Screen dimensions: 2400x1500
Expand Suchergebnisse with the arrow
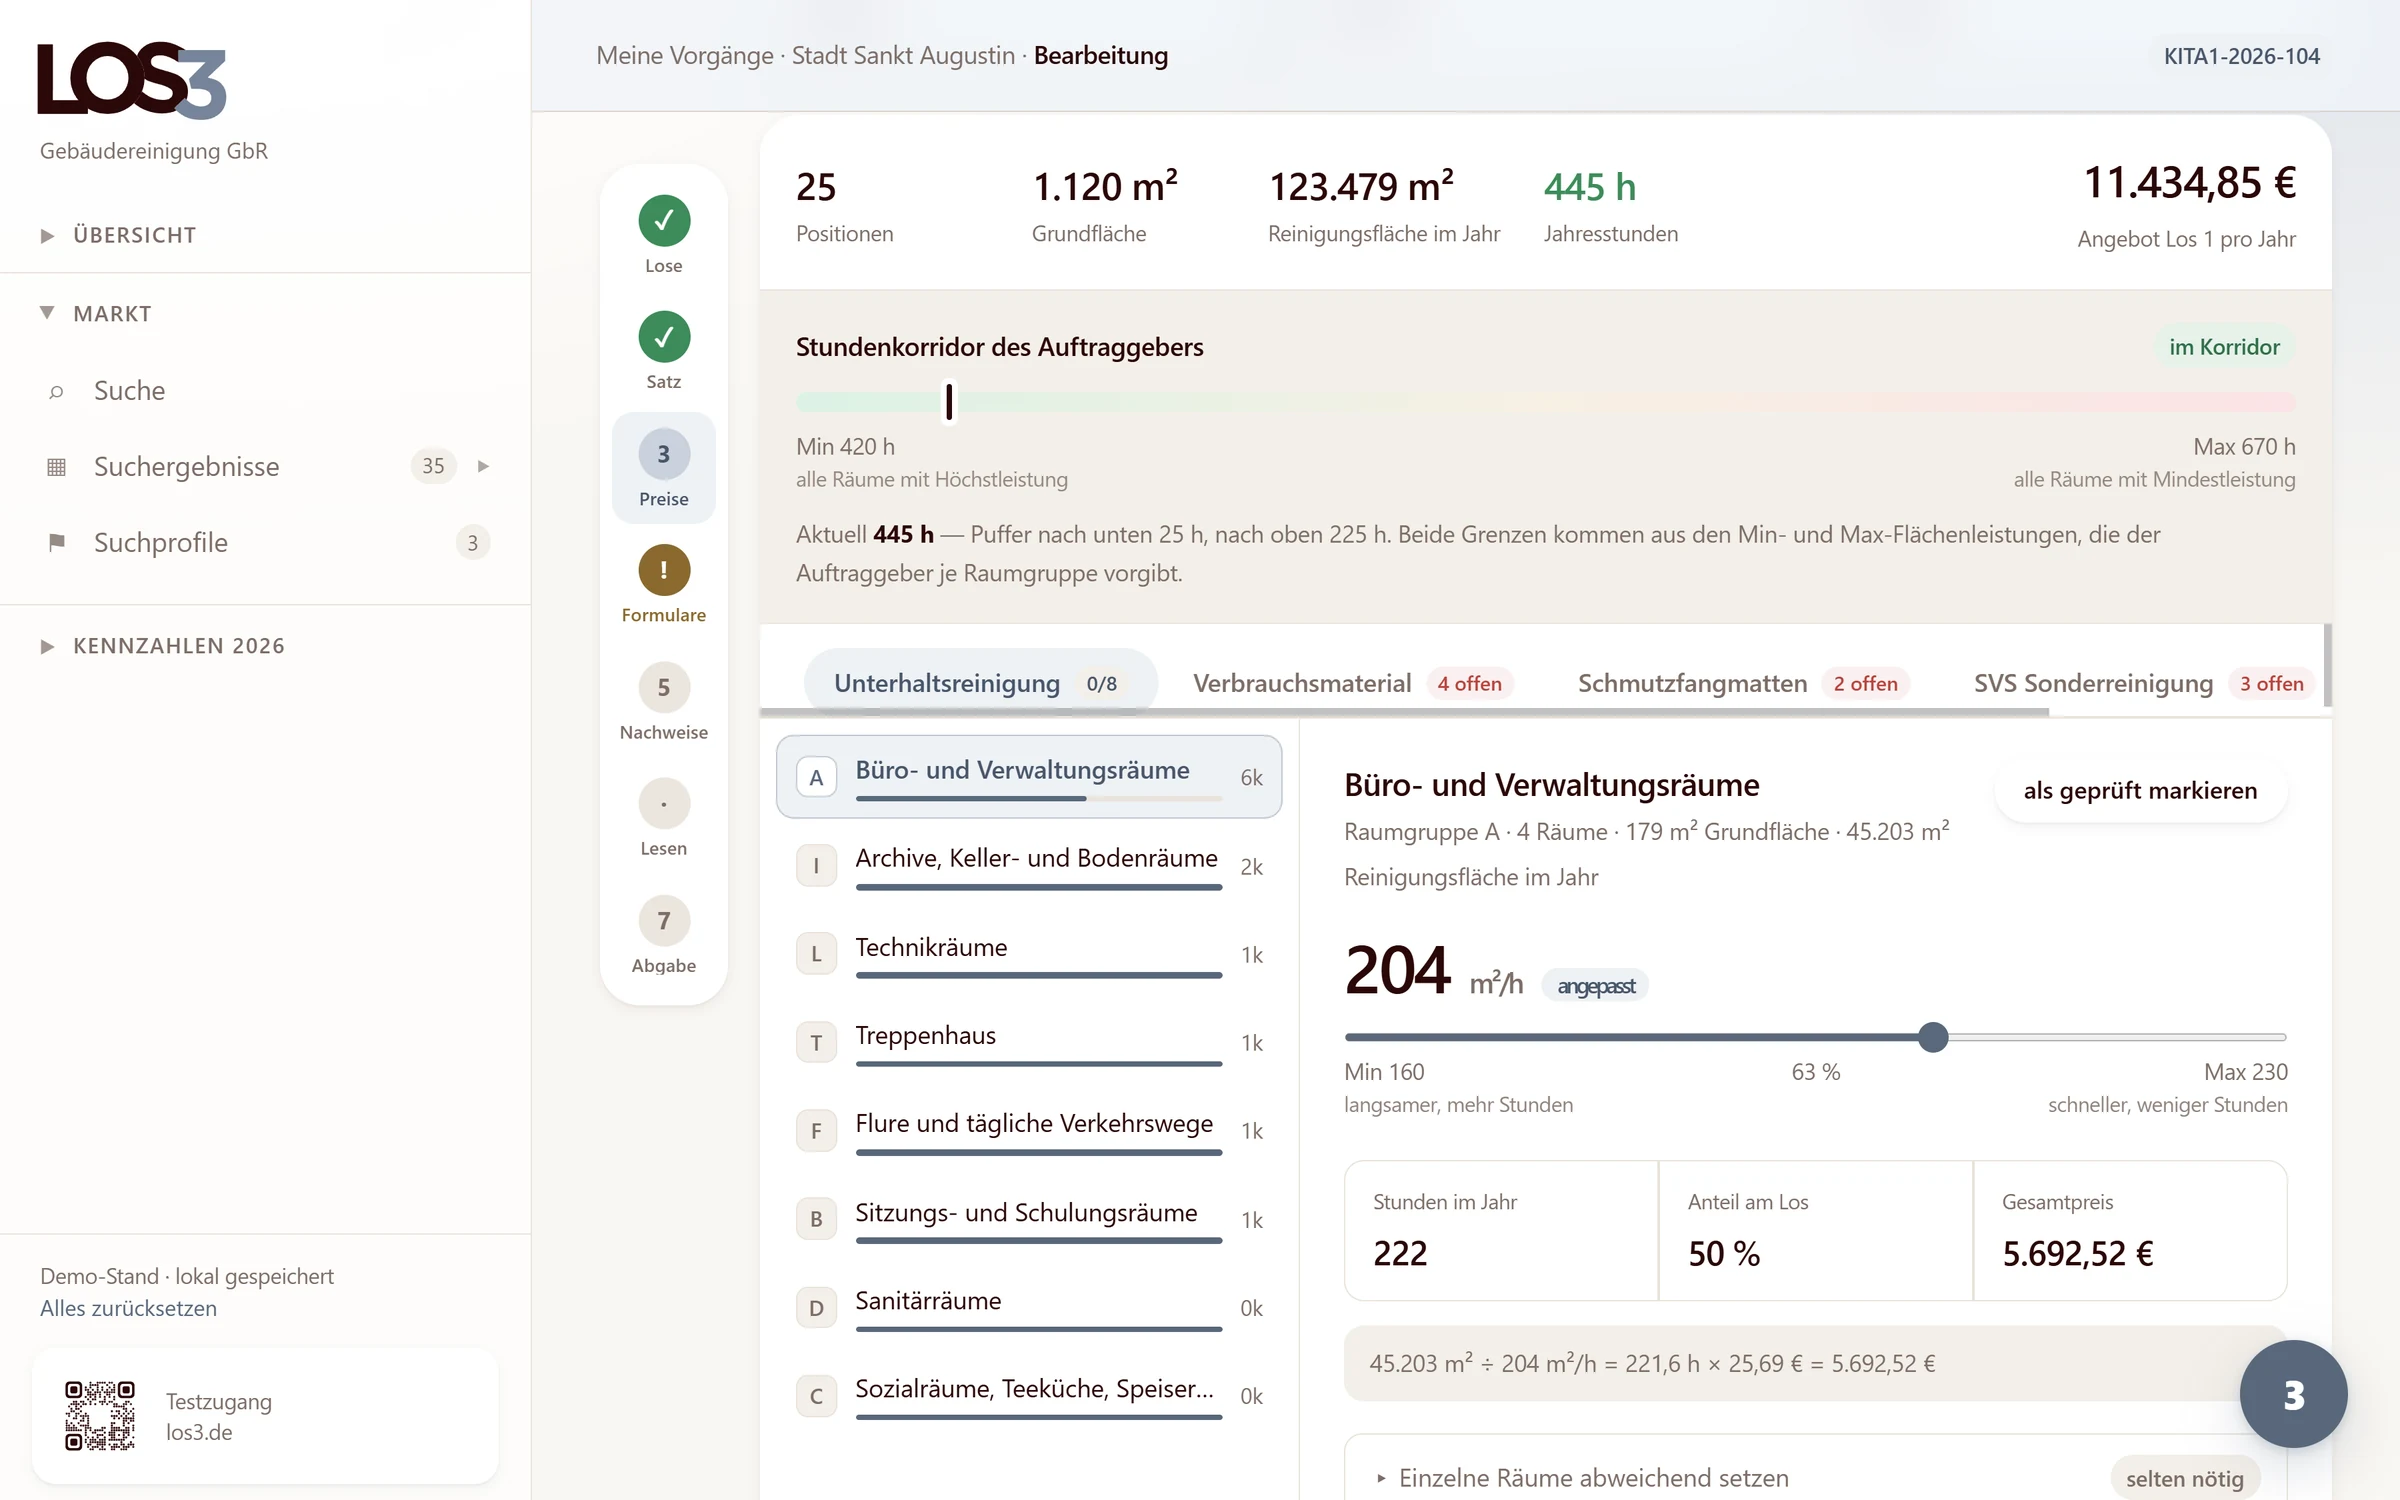[x=484, y=466]
